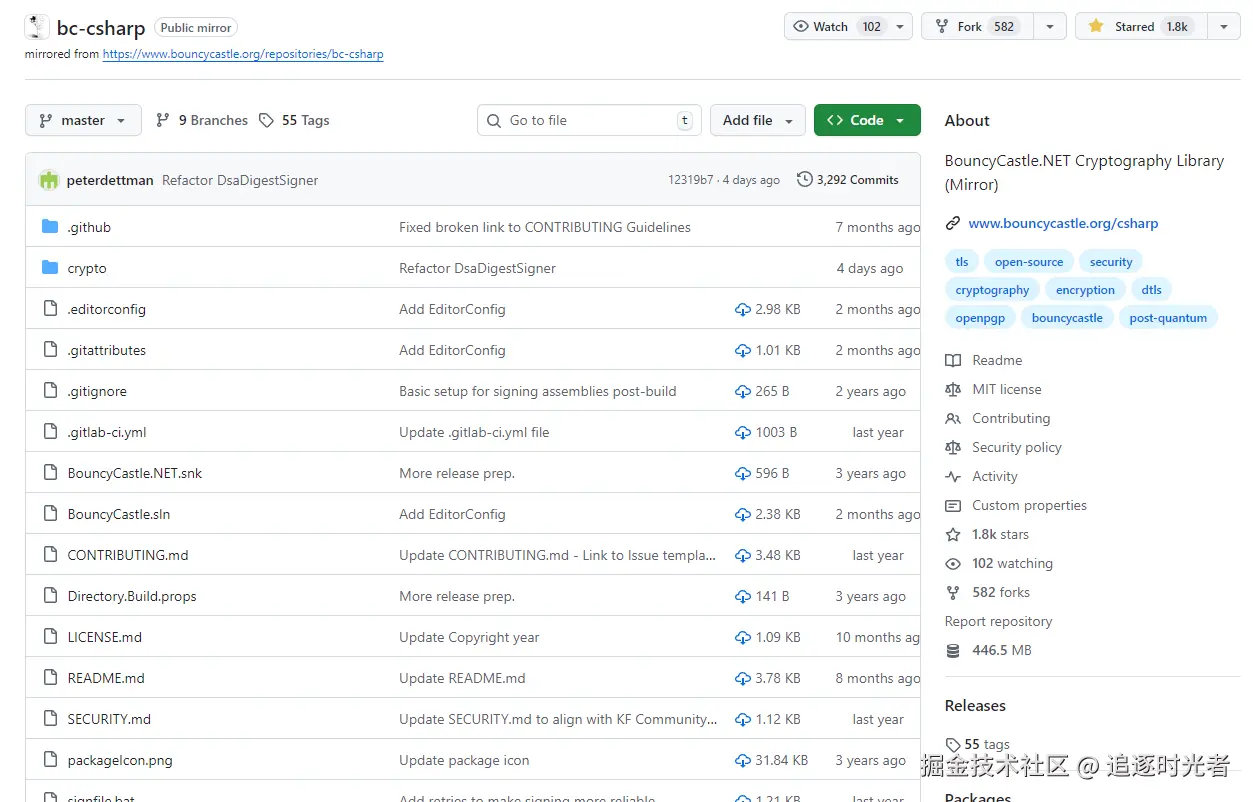Click file icon beside BouncyCastle.NET.snk
This screenshot has width=1253, height=802.
pyautogui.click(x=50, y=473)
